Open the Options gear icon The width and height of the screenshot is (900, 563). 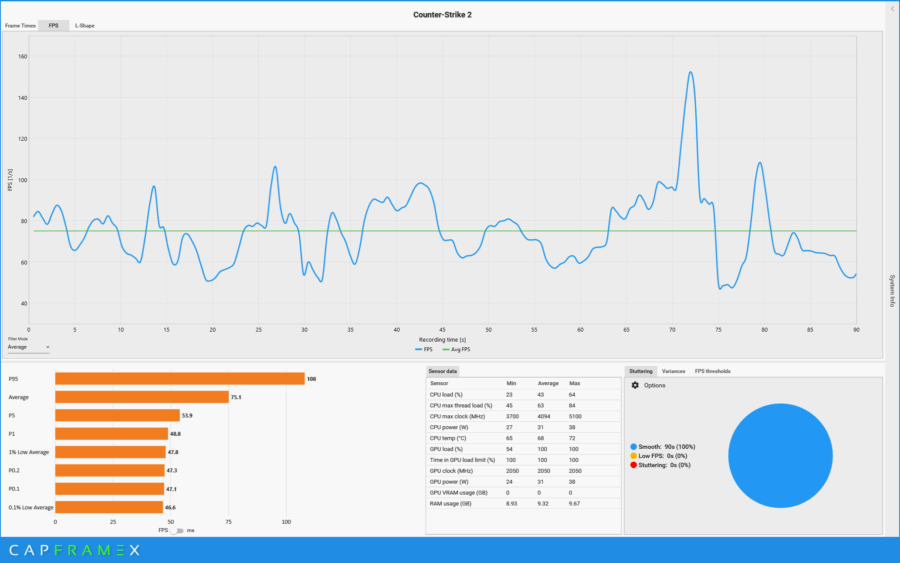pyautogui.click(x=635, y=385)
